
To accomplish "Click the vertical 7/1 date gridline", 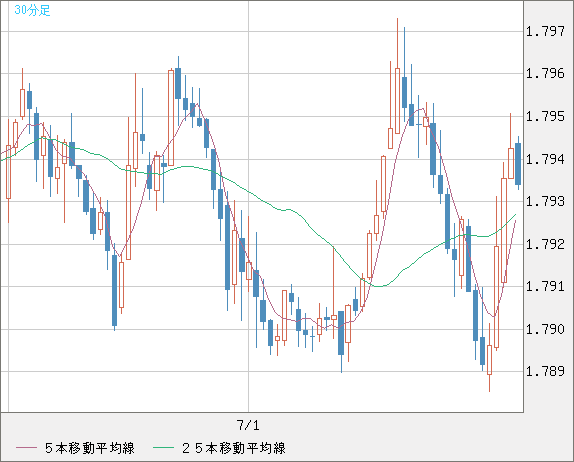I will [249, 206].
